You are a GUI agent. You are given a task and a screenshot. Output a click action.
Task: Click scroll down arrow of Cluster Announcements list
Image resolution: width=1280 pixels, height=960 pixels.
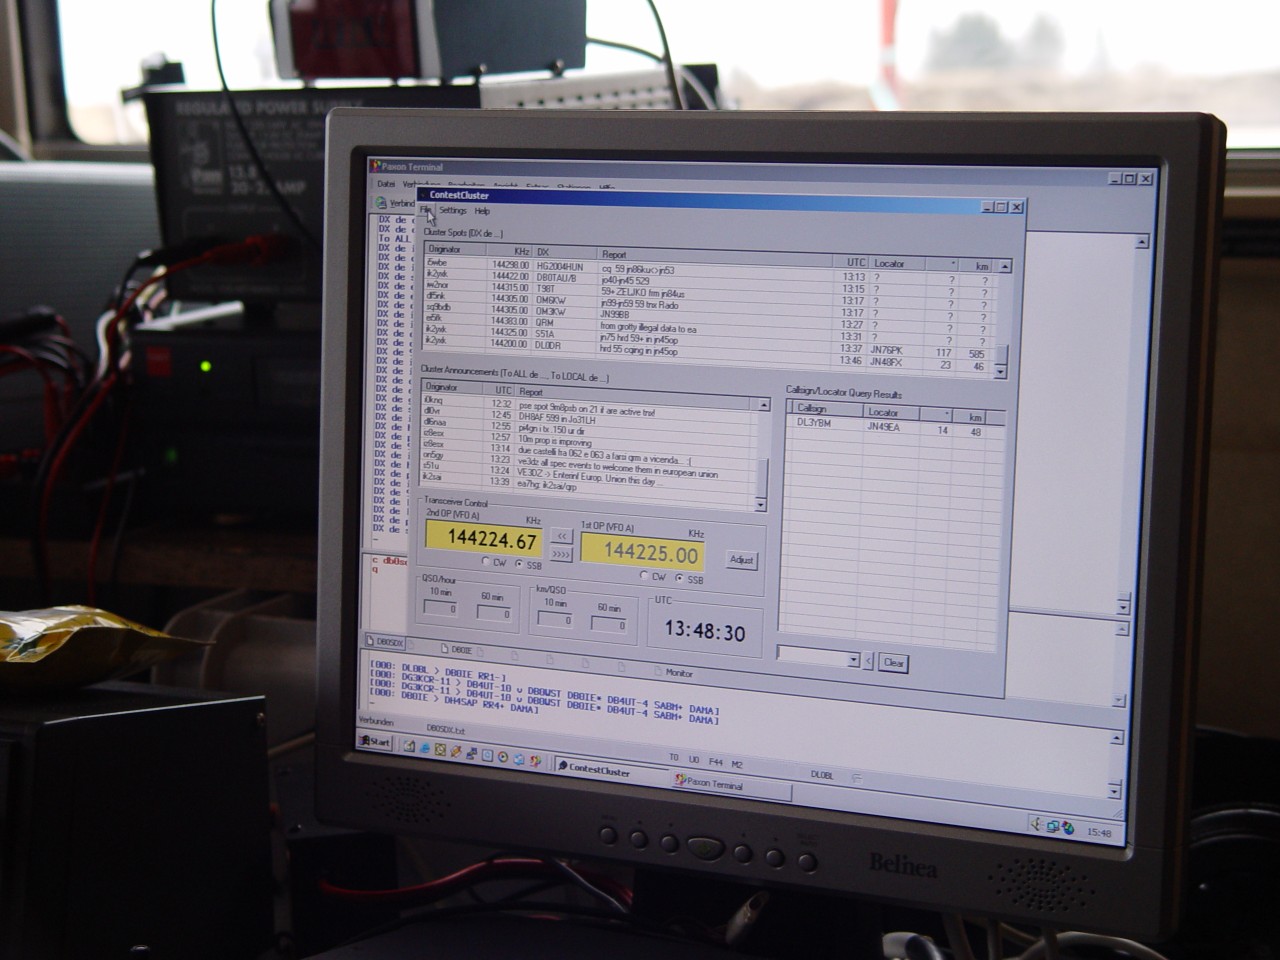coord(762,504)
